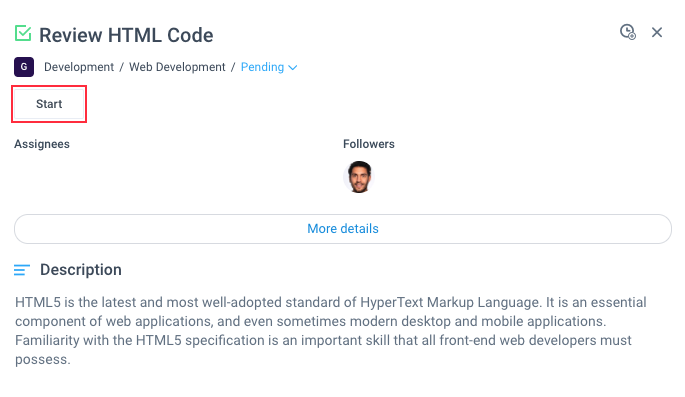Click chevron arrow beside Pending

click(x=293, y=68)
